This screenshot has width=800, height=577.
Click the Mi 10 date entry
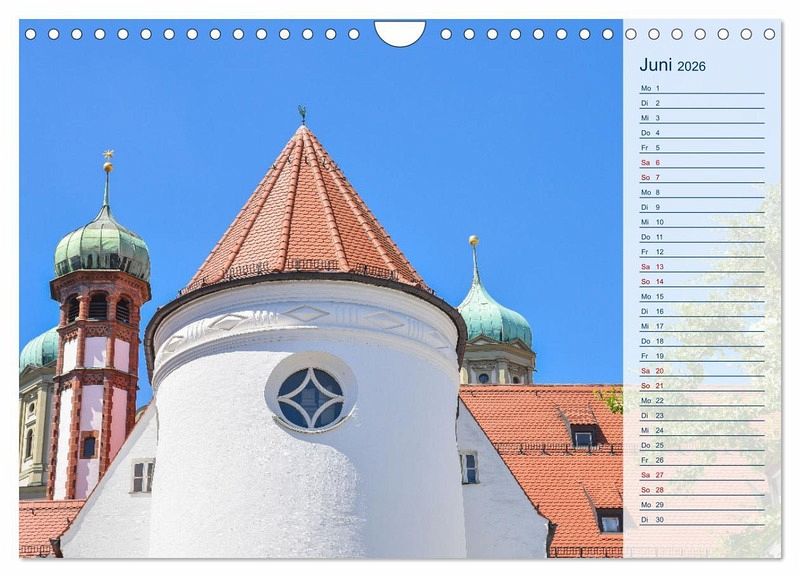click(701, 222)
